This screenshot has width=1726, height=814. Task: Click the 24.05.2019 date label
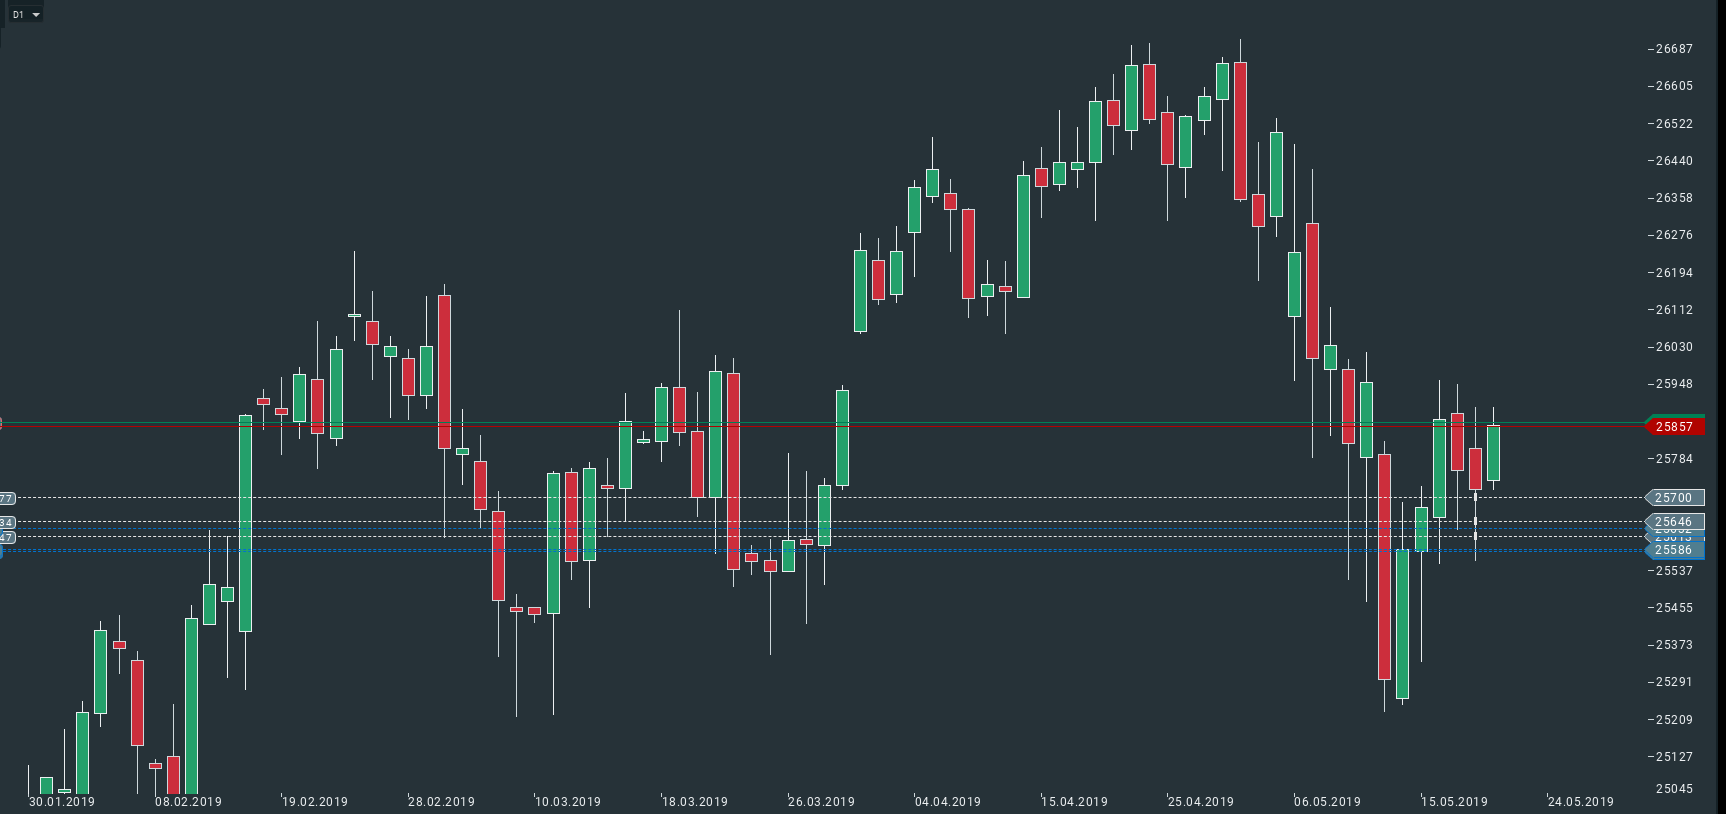[x=1581, y=802]
